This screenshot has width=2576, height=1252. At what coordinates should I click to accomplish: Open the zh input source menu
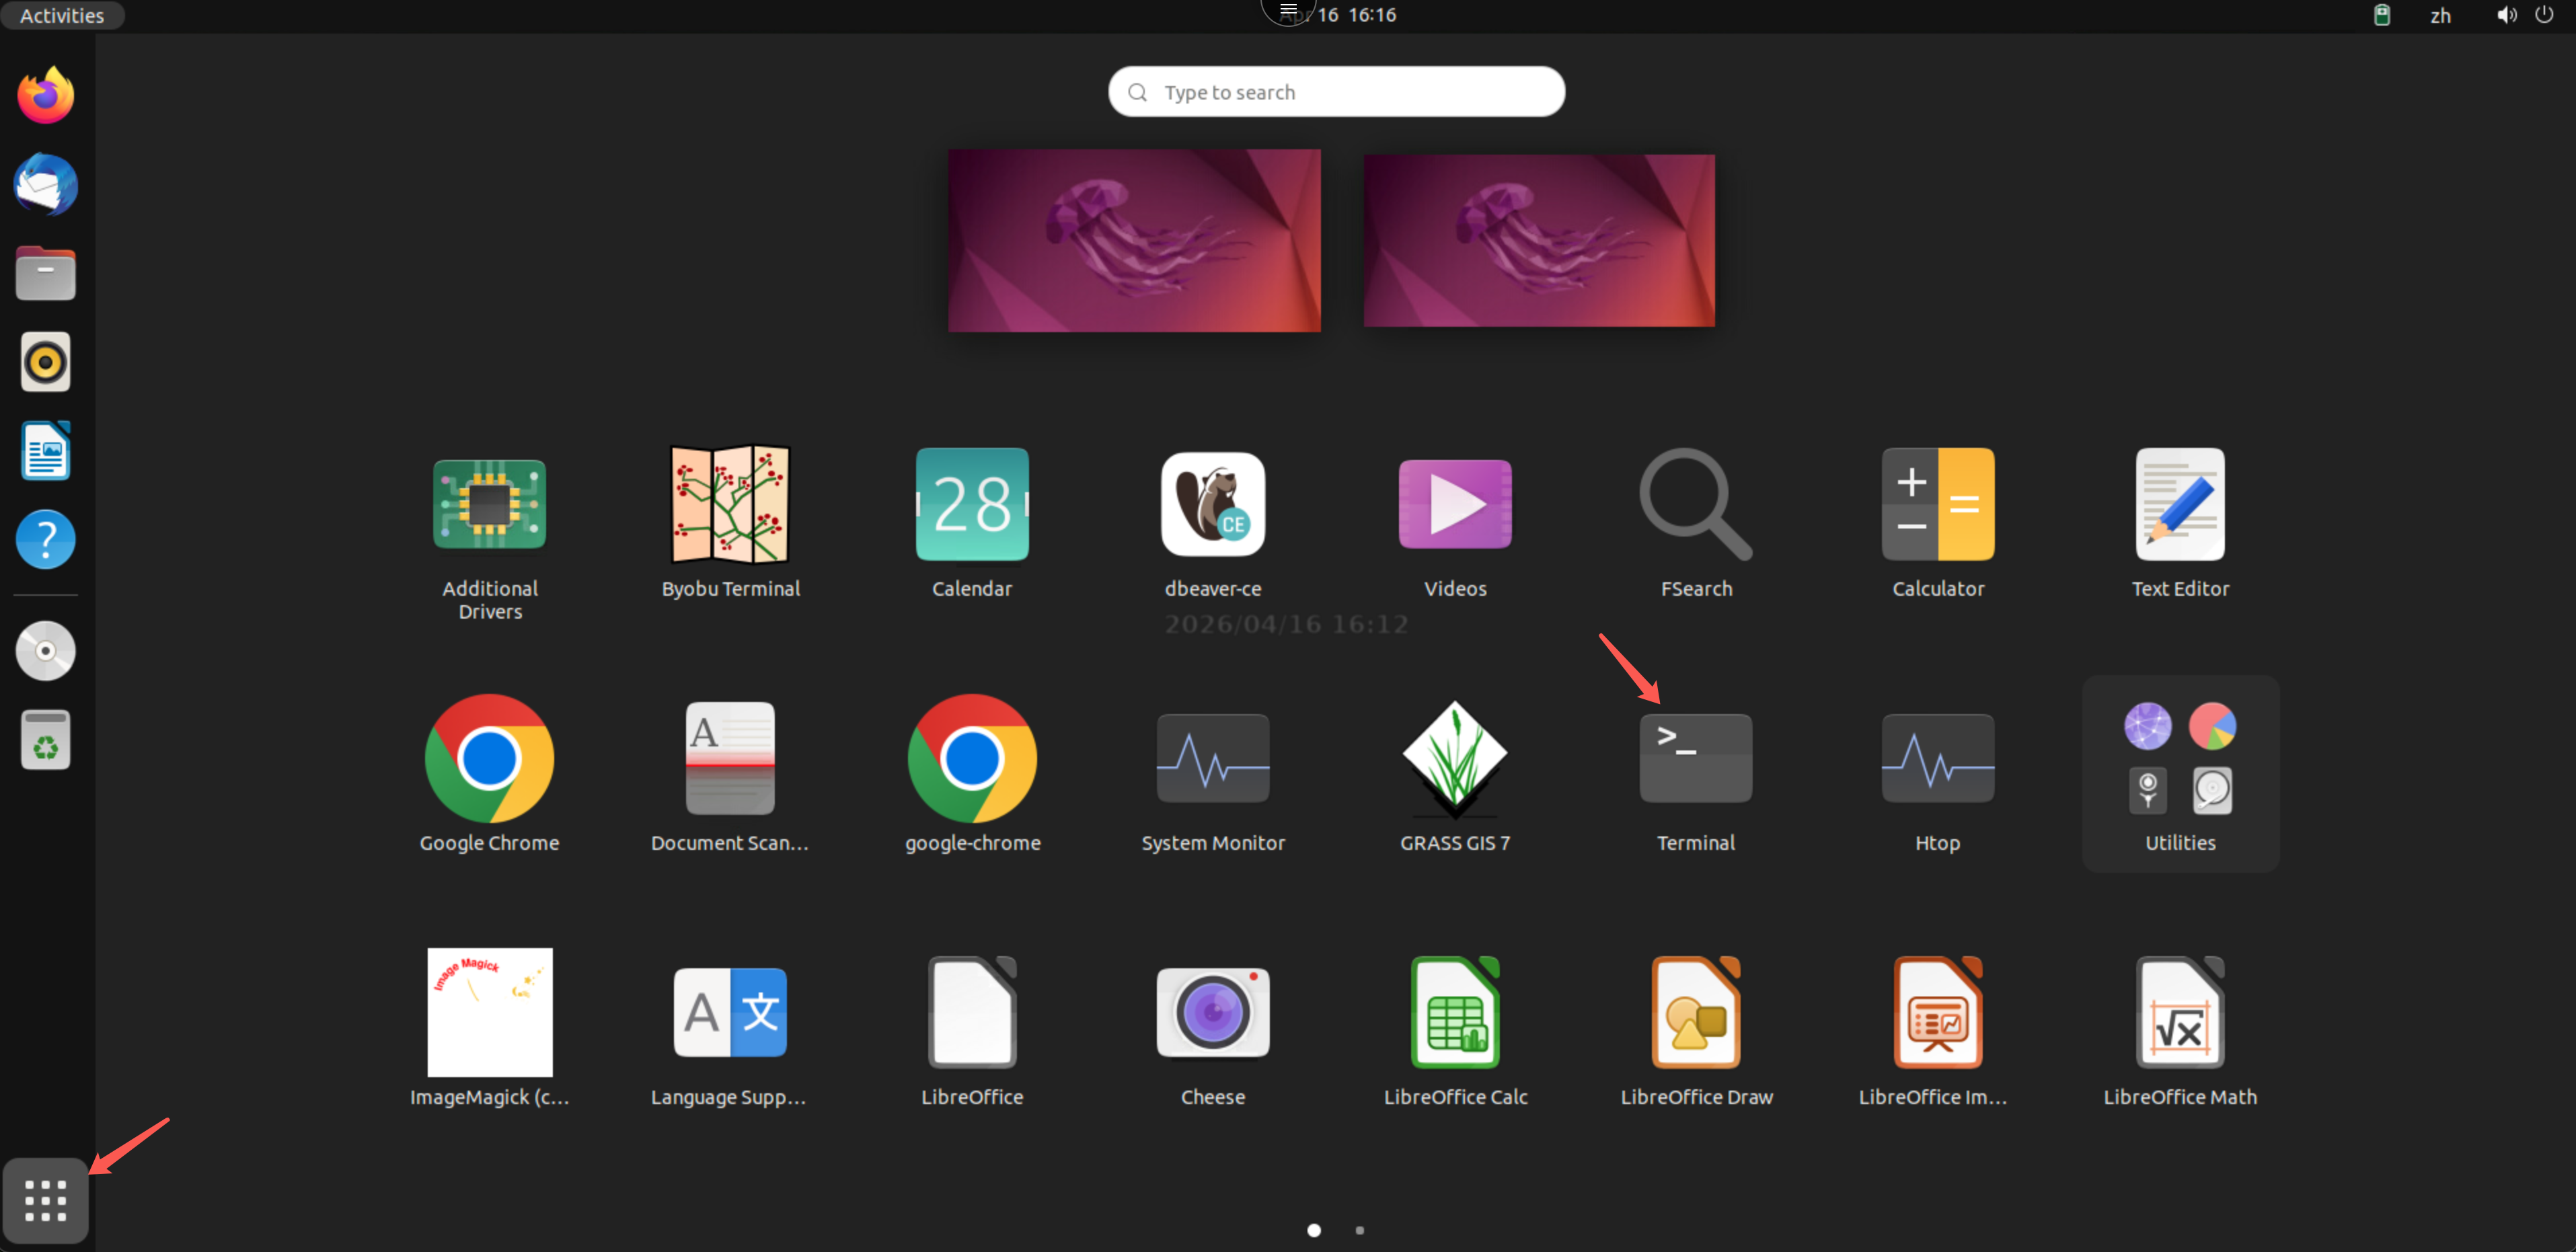point(2440,15)
